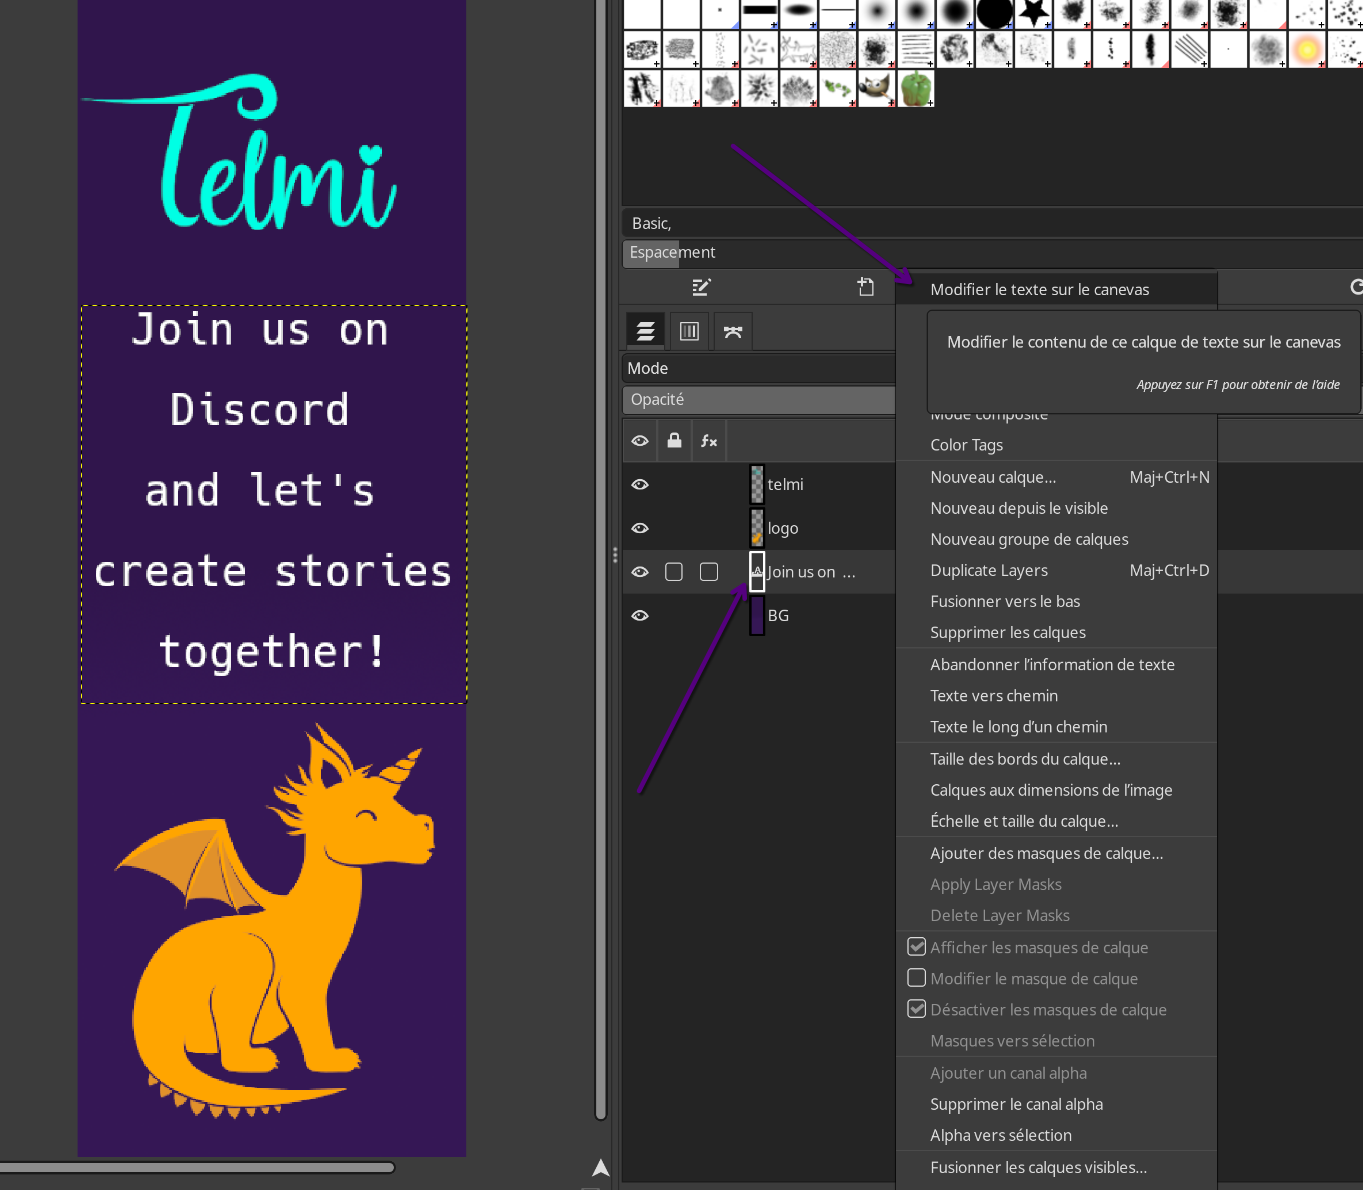1363x1190 pixels.
Task: Open the Paths tab icon
Action: click(733, 331)
